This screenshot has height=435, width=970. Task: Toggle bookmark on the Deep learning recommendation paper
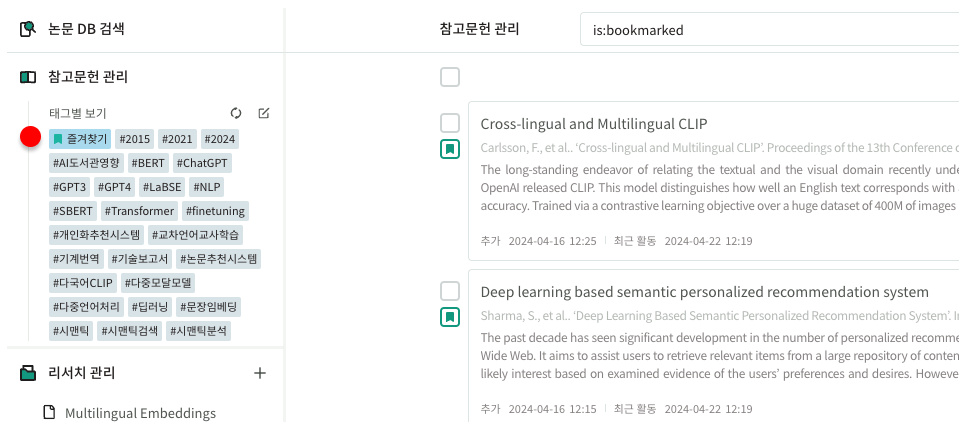[x=450, y=317]
